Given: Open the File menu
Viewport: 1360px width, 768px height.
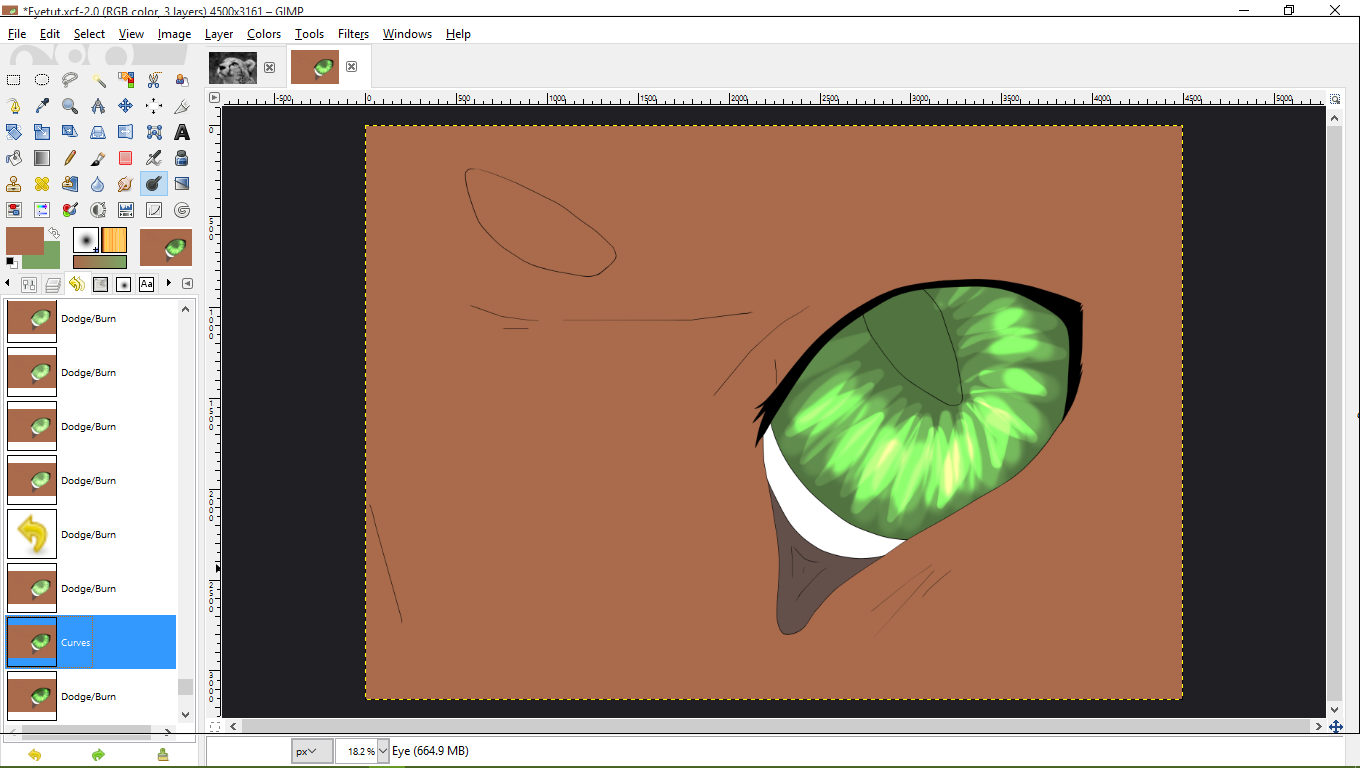Looking at the screenshot, I should click(17, 34).
